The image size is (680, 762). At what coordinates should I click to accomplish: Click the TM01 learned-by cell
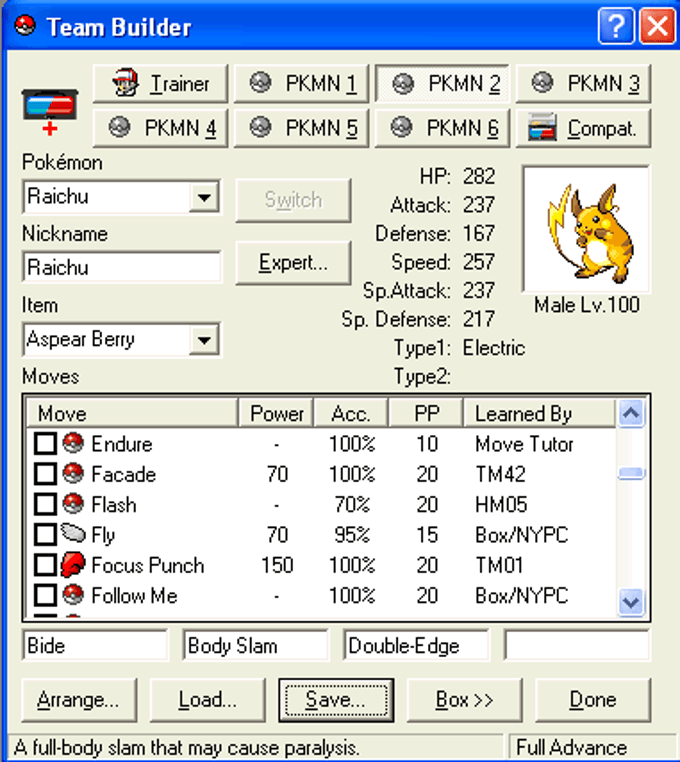pyautogui.click(x=499, y=565)
